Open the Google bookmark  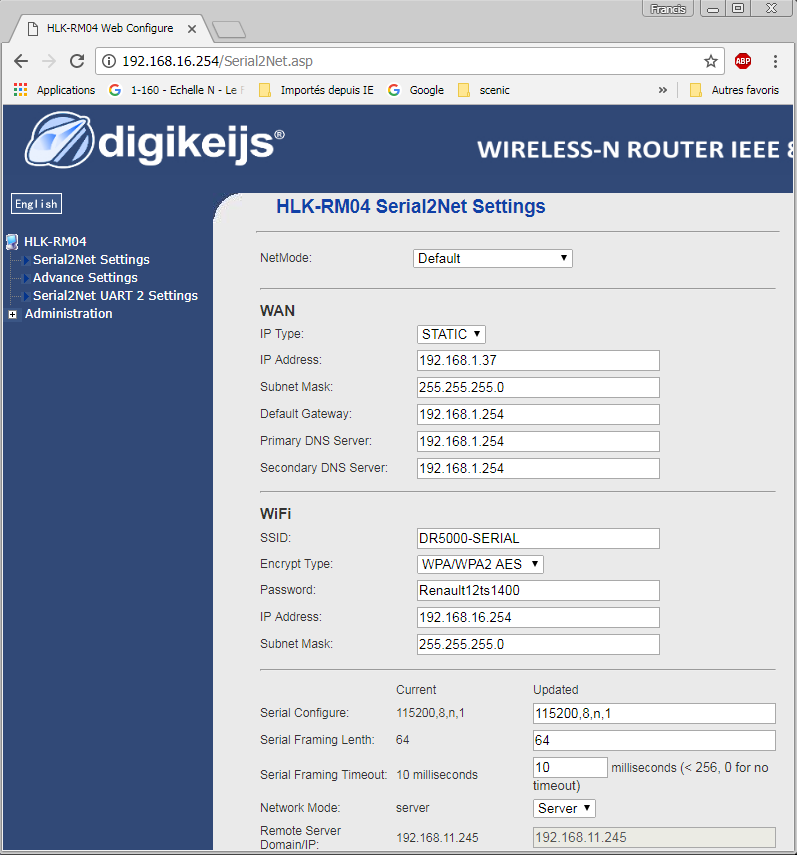point(416,90)
